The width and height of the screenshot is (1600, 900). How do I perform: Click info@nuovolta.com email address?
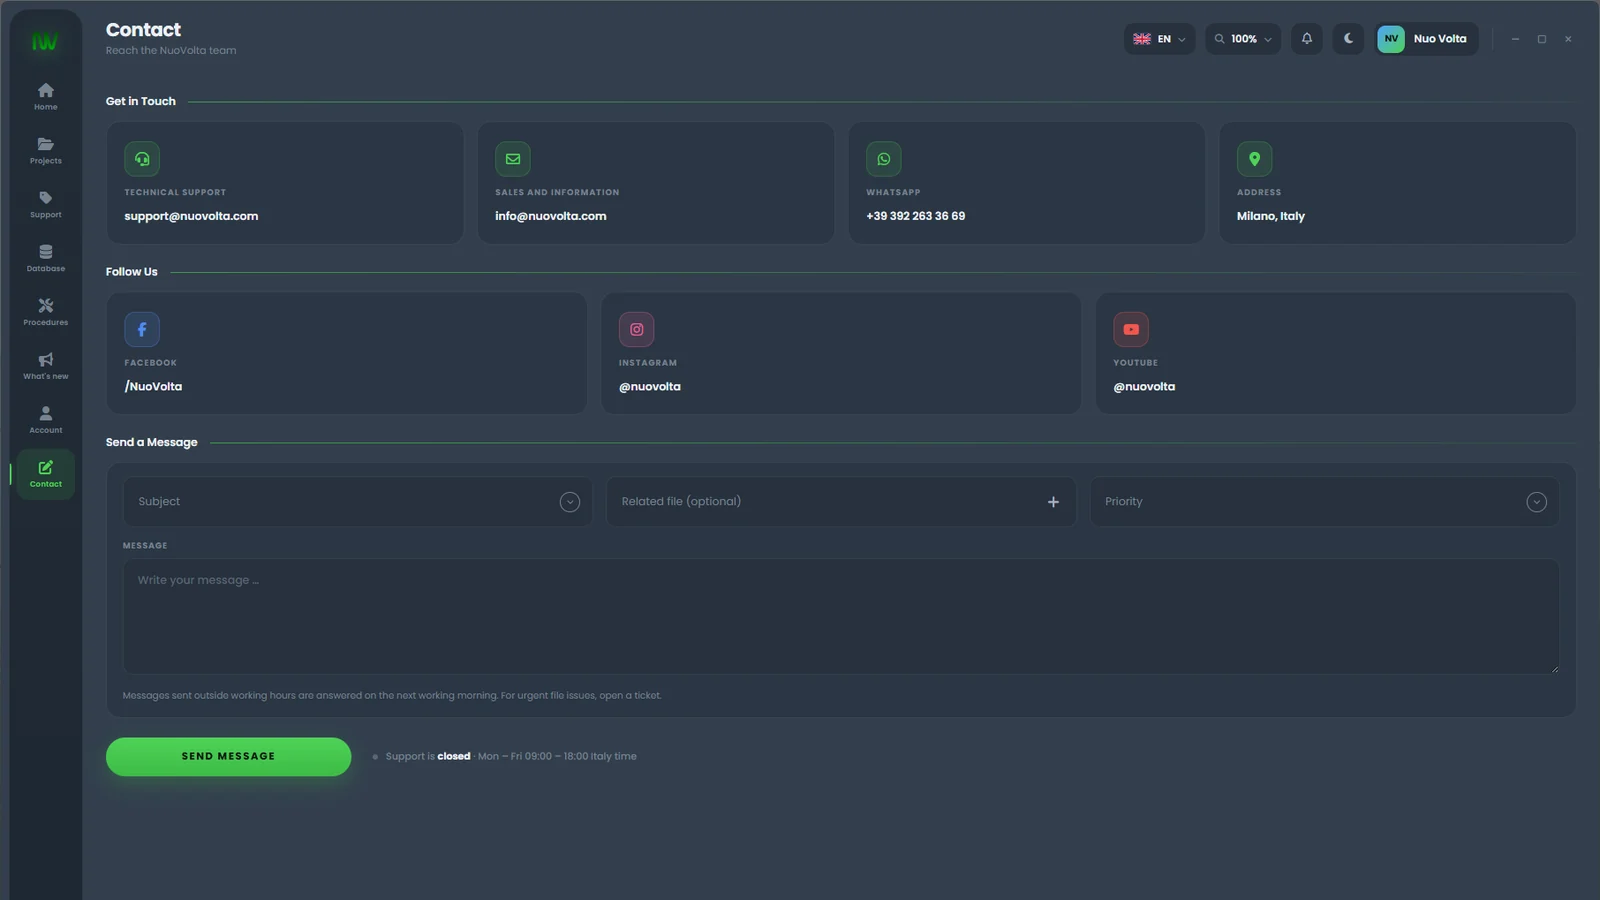pos(551,216)
